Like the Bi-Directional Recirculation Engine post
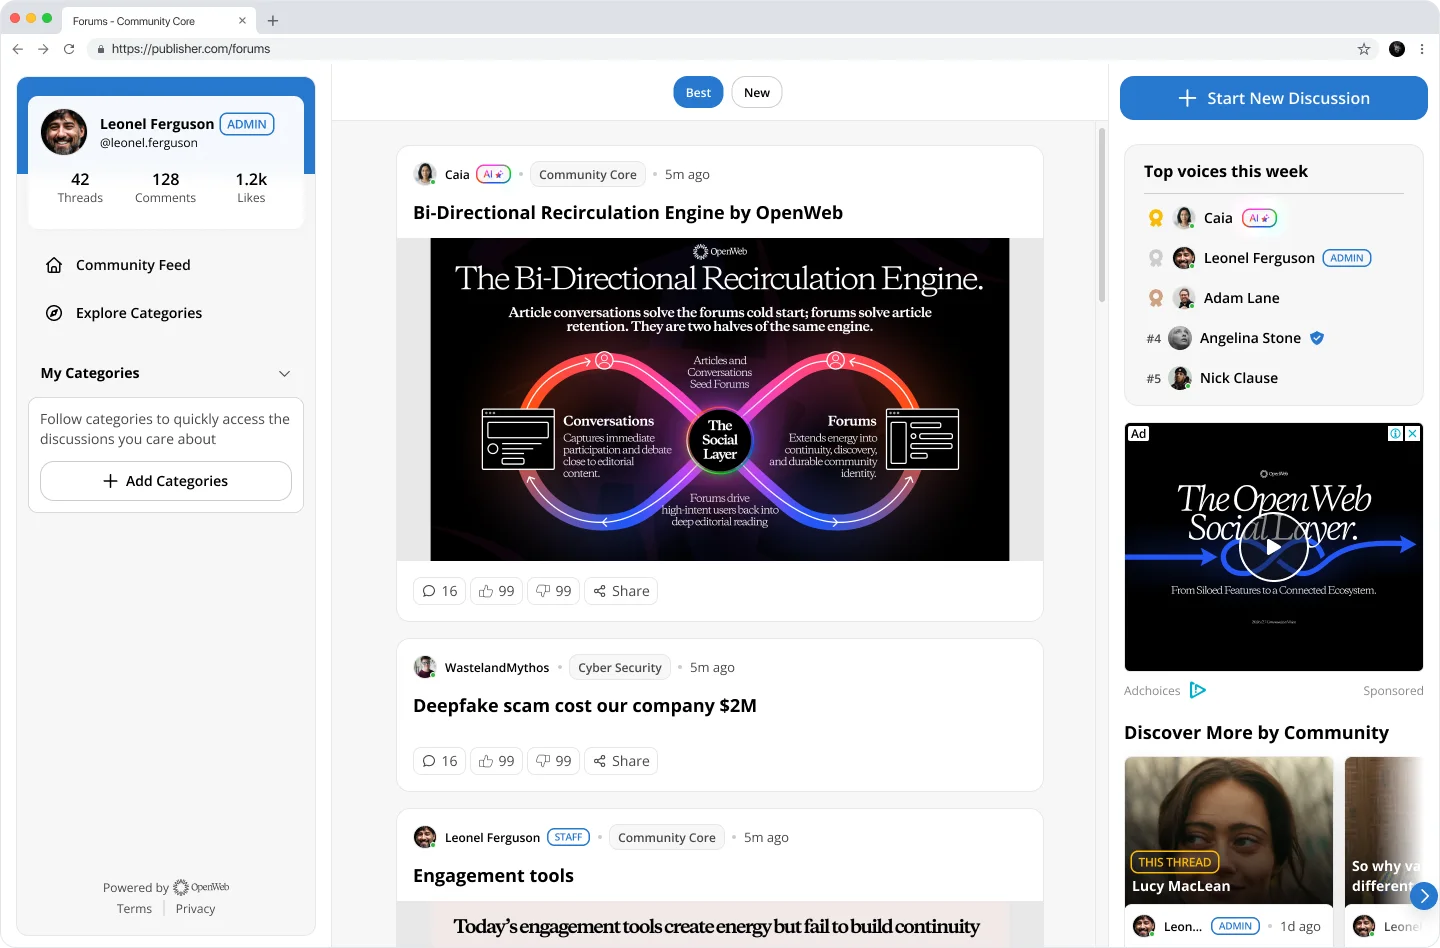The width and height of the screenshot is (1440, 948). tap(496, 591)
